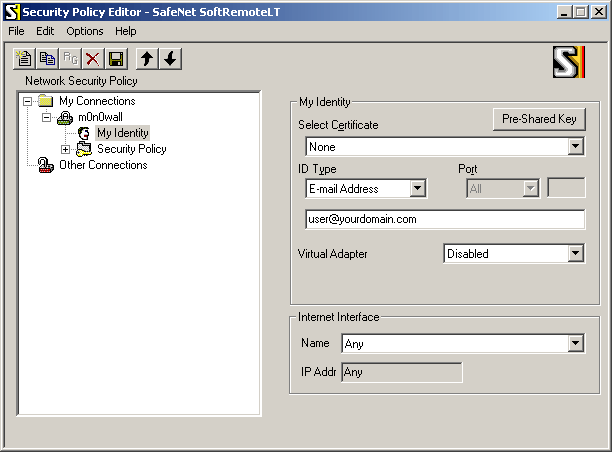Close the Security Policy Editor window
The width and height of the screenshot is (612, 452).
tap(599, 12)
